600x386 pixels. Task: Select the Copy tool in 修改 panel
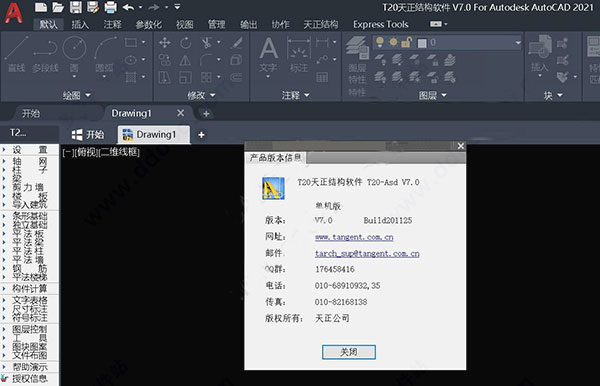click(x=165, y=60)
